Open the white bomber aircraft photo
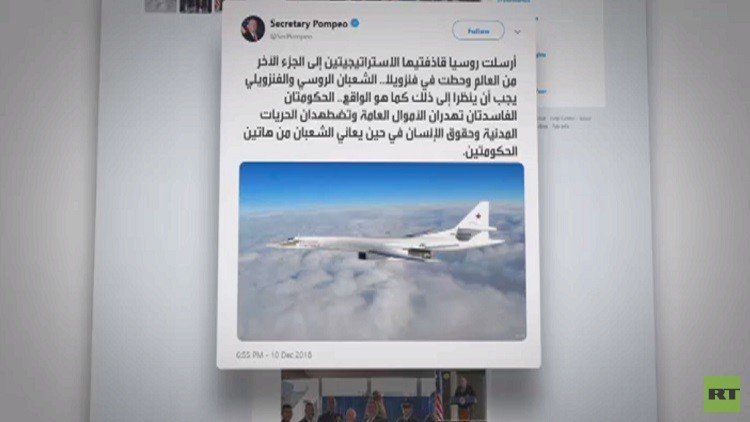 point(382,251)
